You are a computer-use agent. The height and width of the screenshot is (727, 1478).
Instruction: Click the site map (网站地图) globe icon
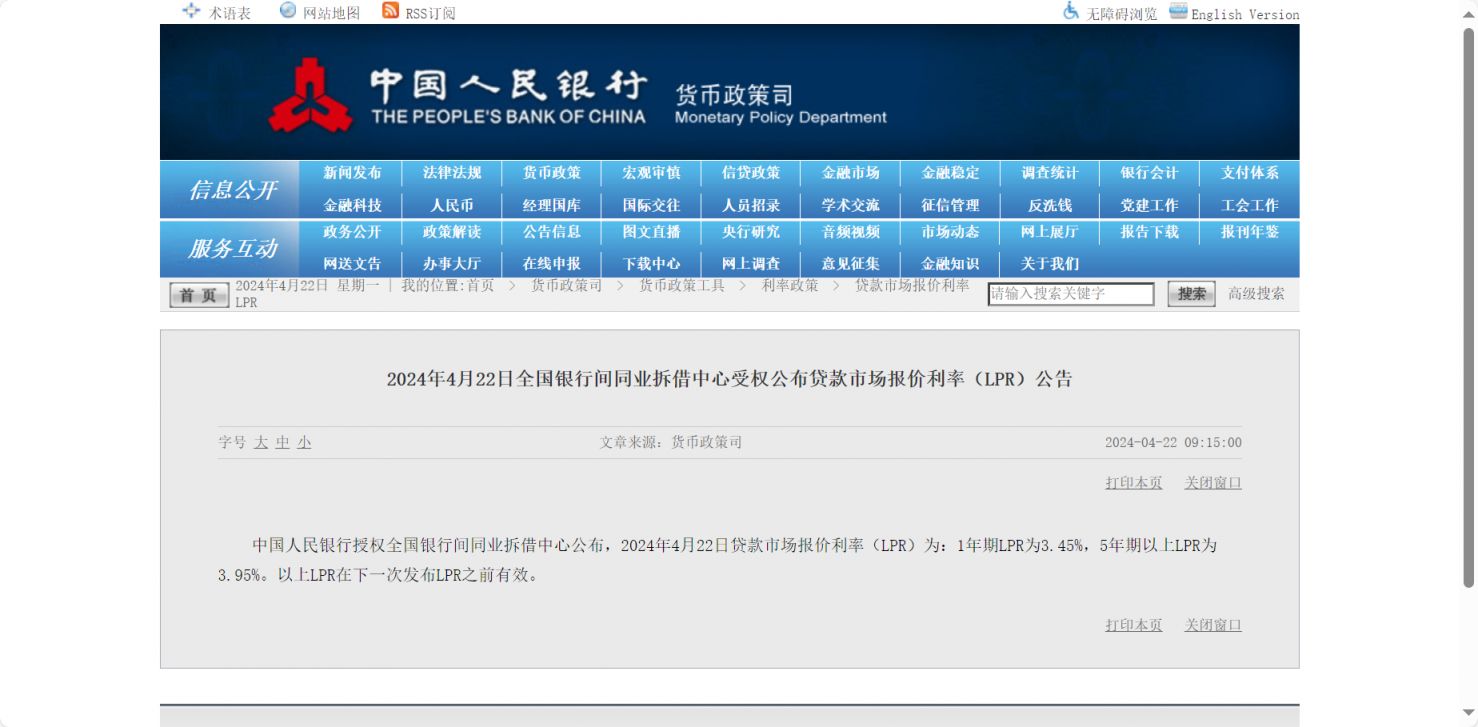288,11
